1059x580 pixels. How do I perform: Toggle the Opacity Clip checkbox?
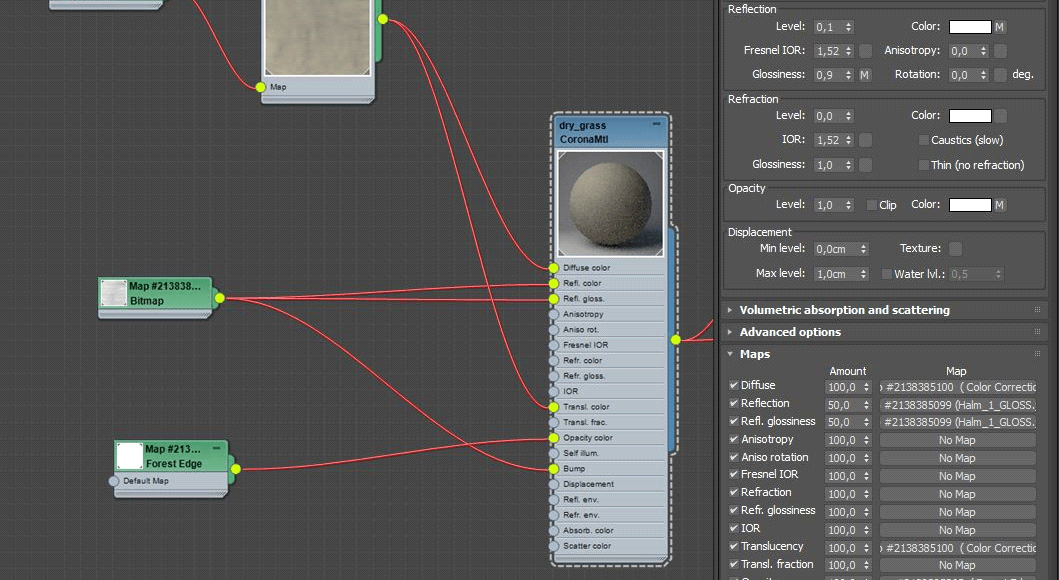click(x=872, y=205)
